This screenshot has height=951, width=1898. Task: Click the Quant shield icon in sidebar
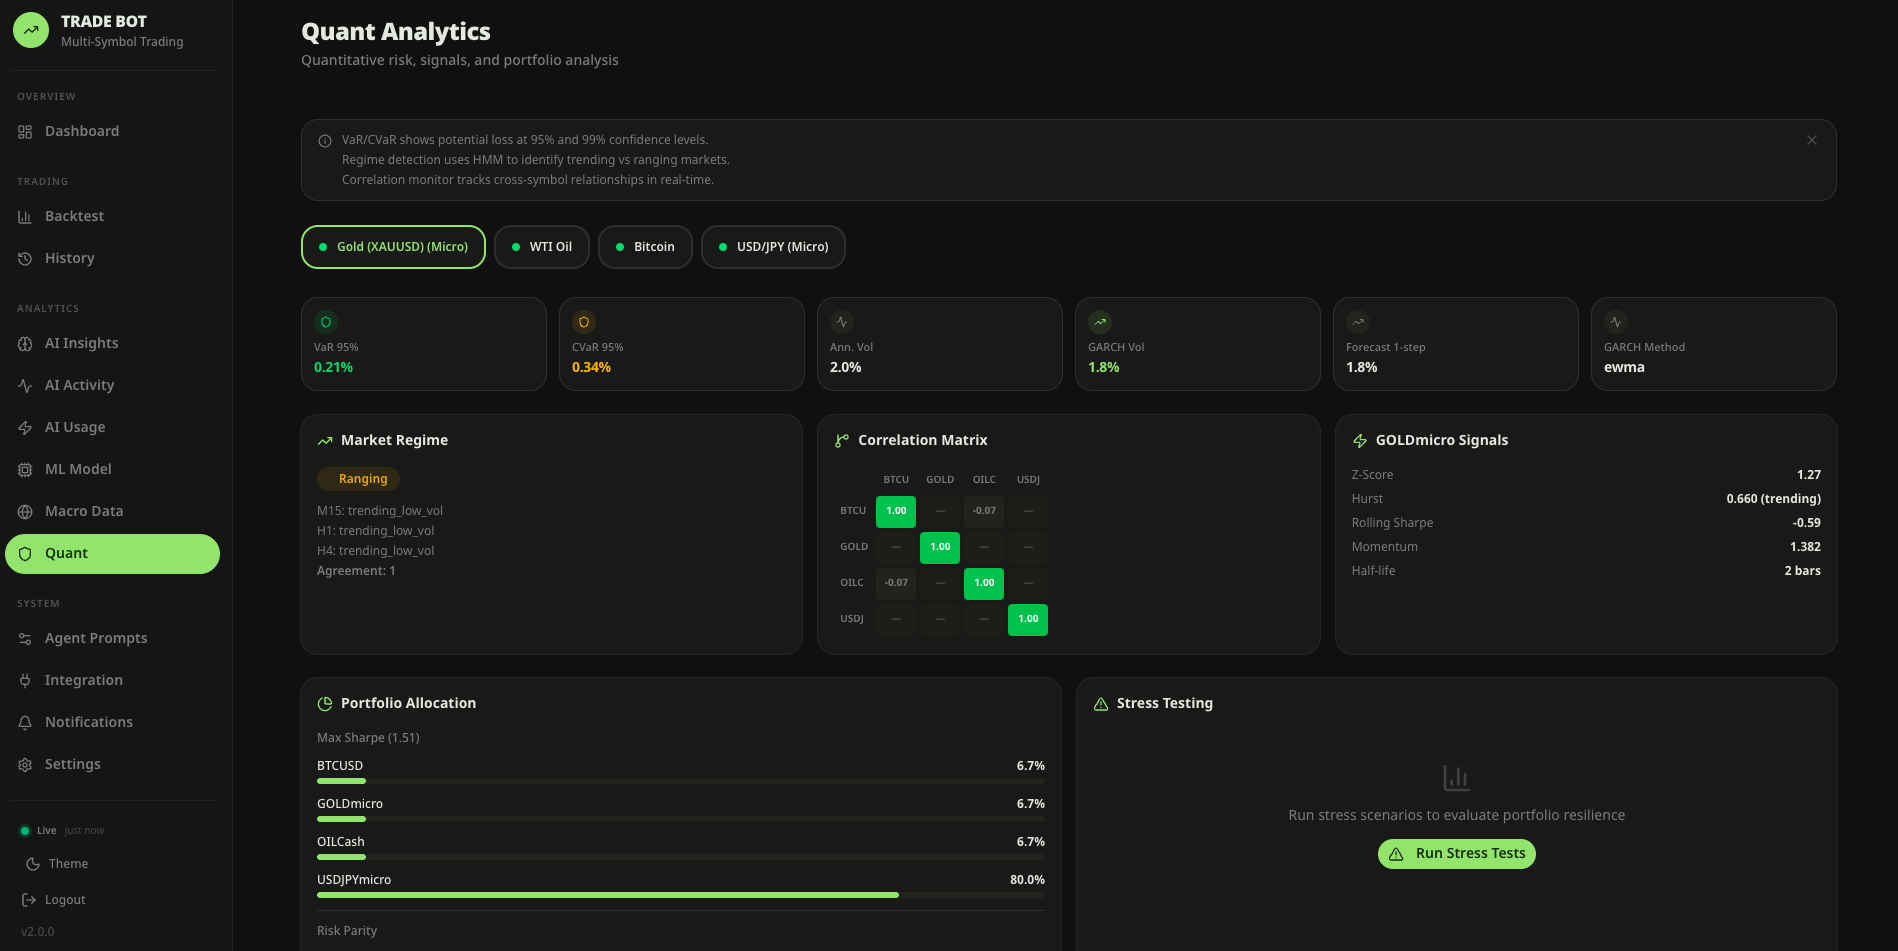pos(25,554)
